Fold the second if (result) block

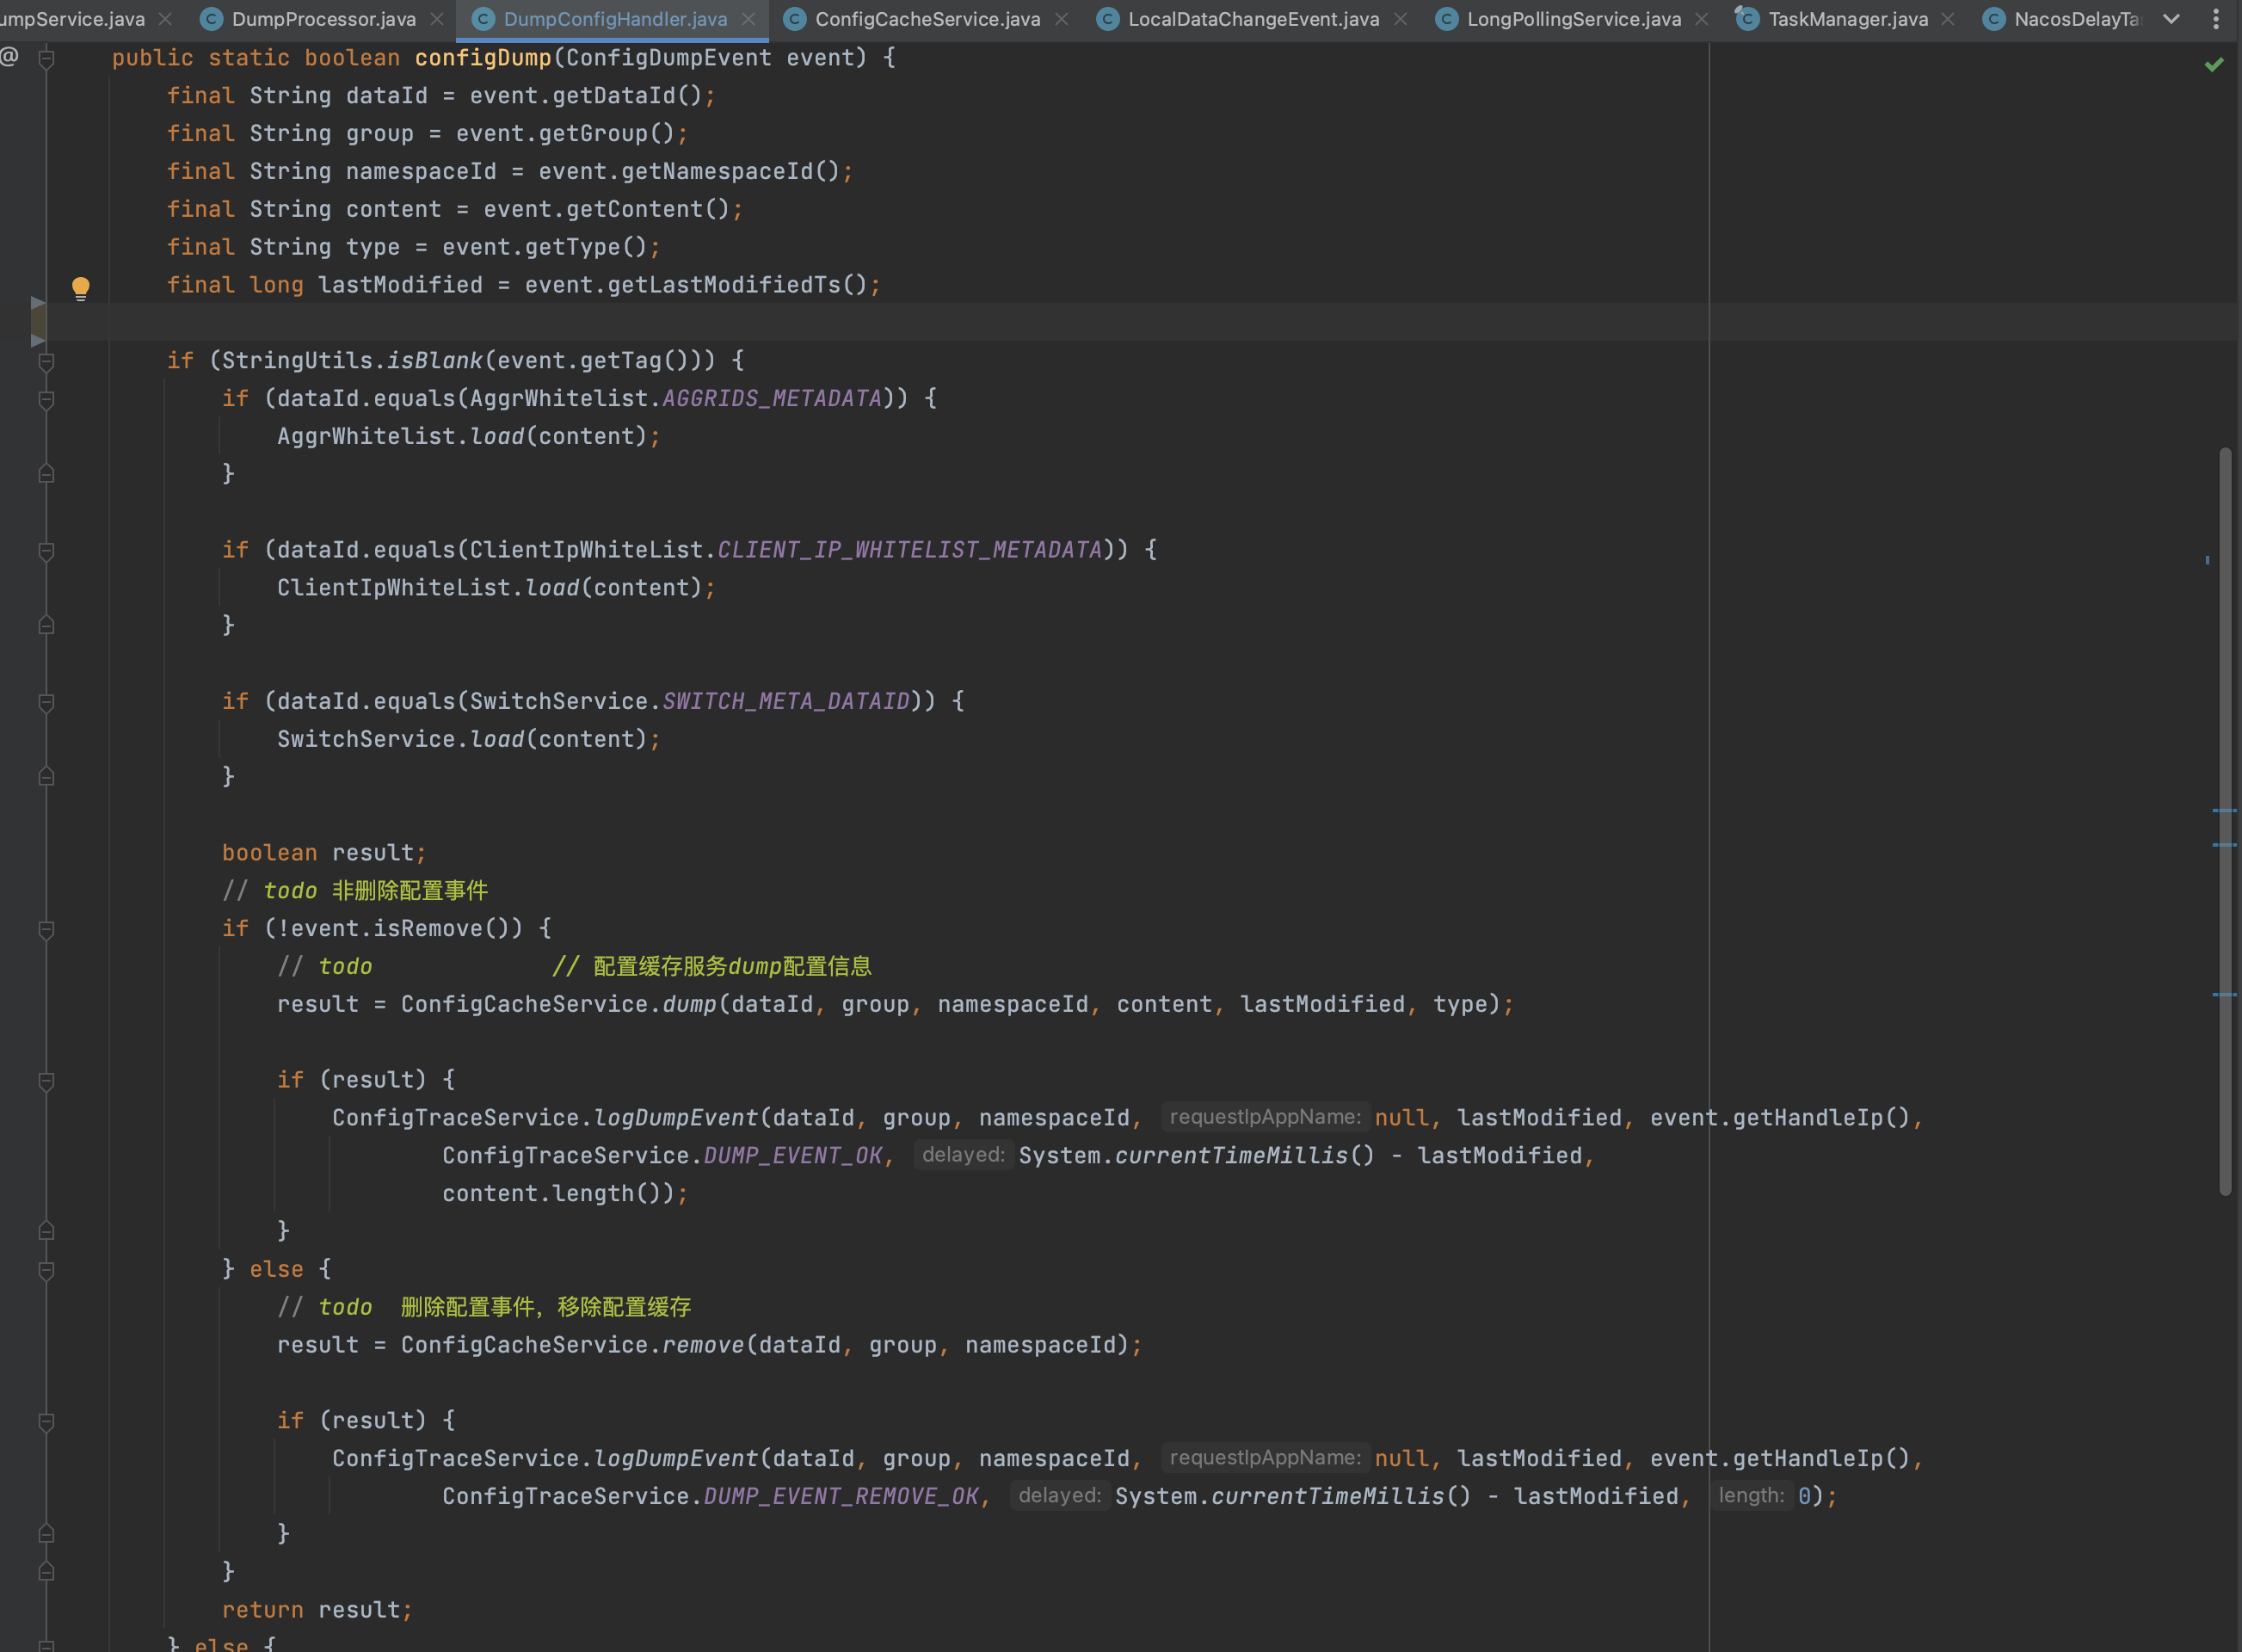click(46, 1422)
